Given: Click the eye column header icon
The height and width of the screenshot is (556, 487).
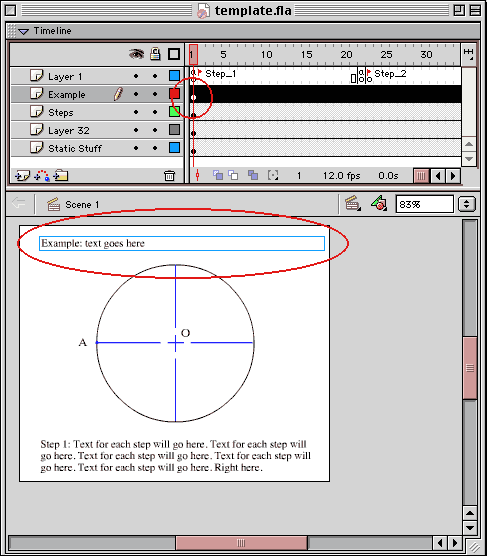Looking at the screenshot, I should click(x=136, y=54).
